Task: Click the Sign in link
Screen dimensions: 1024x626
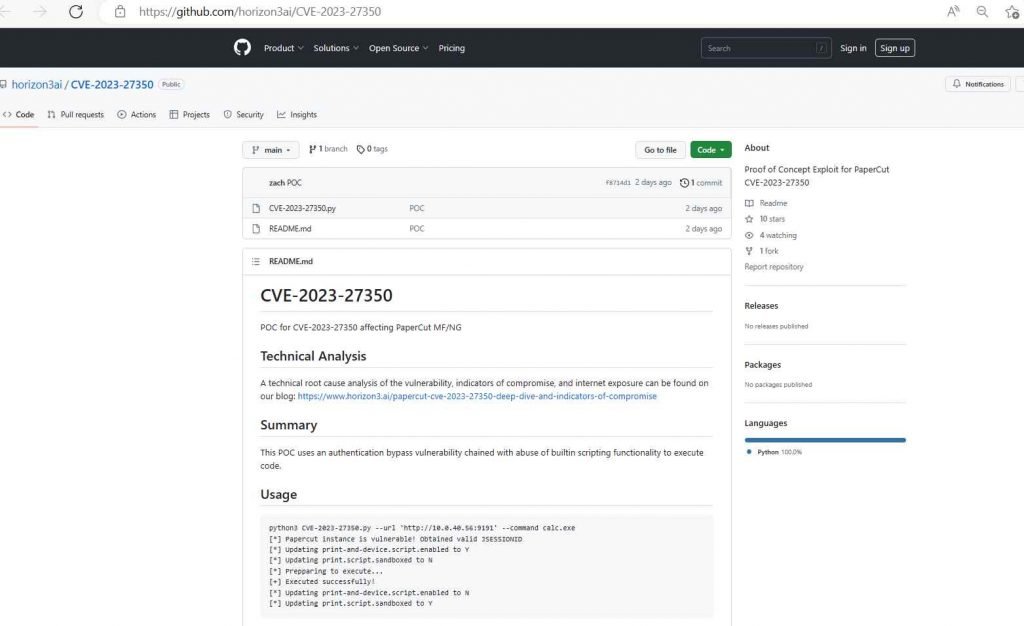Action: pyautogui.click(x=853, y=48)
